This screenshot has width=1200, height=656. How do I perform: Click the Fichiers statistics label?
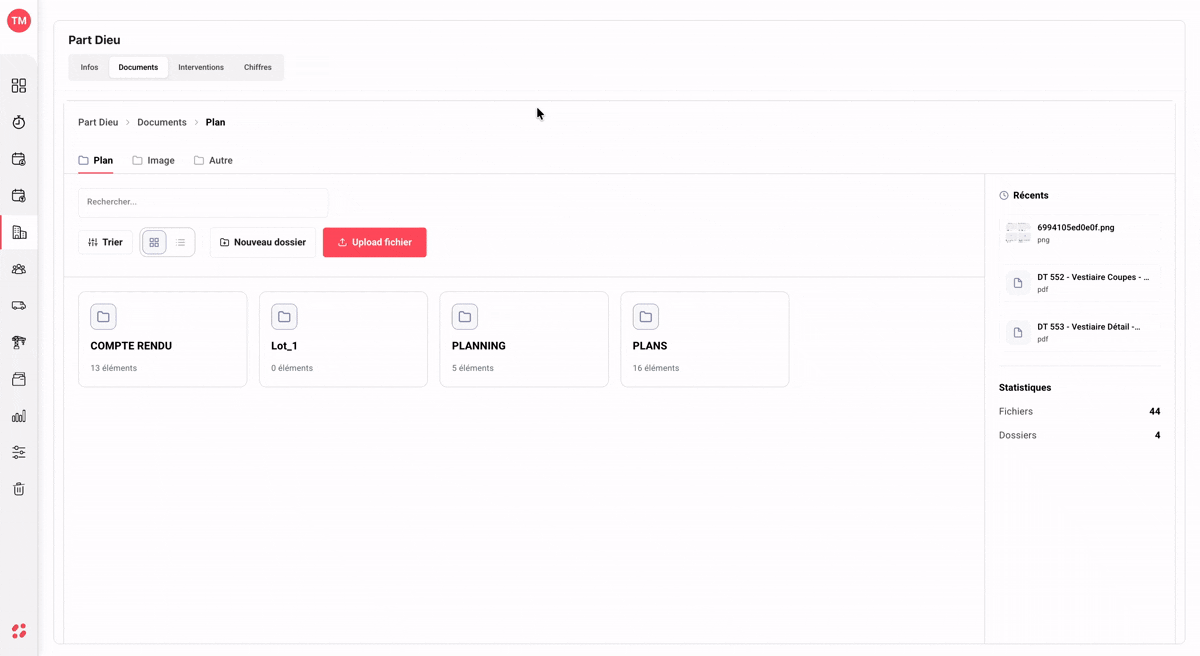pyautogui.click(x=1016, y=411)
